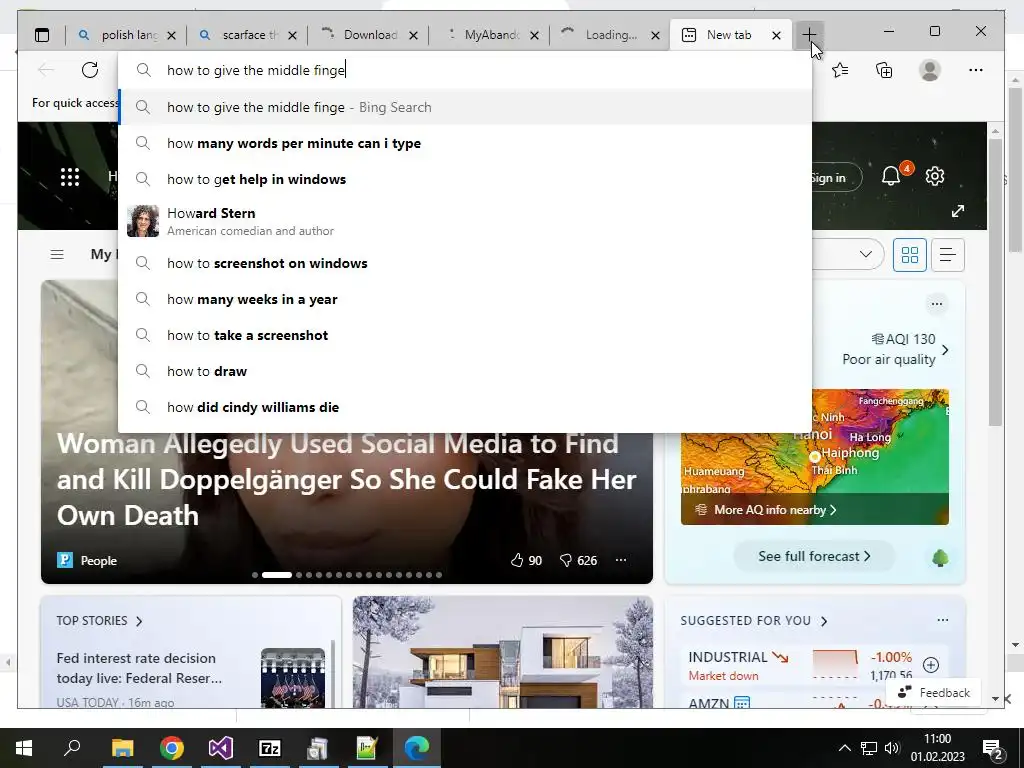Click the expand background arrows icon
Viewport: 1024px width, 768px height.
[958, 211]
